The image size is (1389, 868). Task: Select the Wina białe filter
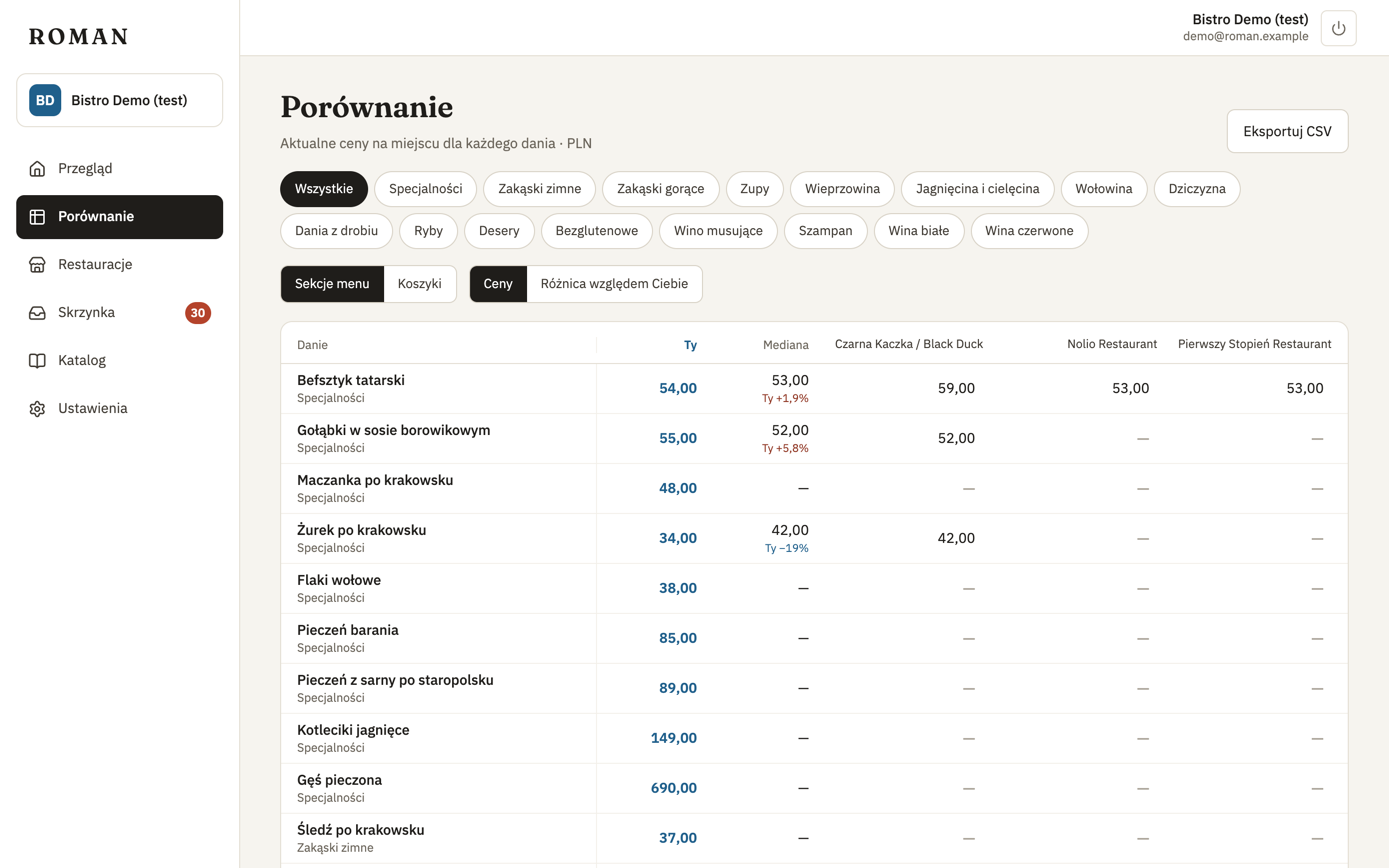(919, 231)
